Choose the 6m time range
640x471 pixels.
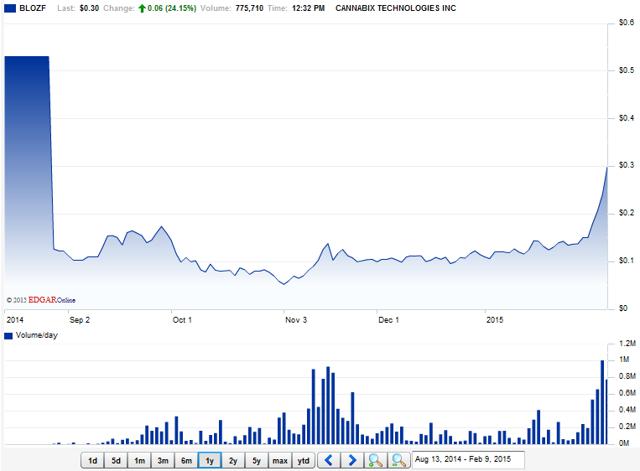pyautogui.click(x=186, y=460)
